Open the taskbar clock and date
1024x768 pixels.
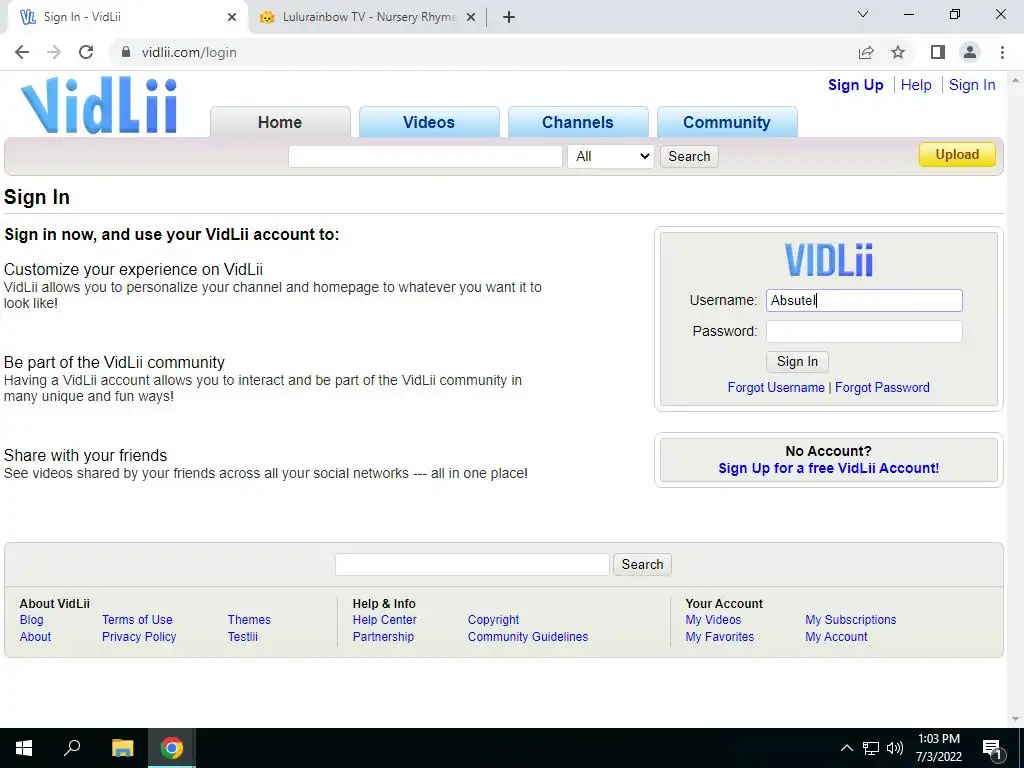click(x=938, y=748)
